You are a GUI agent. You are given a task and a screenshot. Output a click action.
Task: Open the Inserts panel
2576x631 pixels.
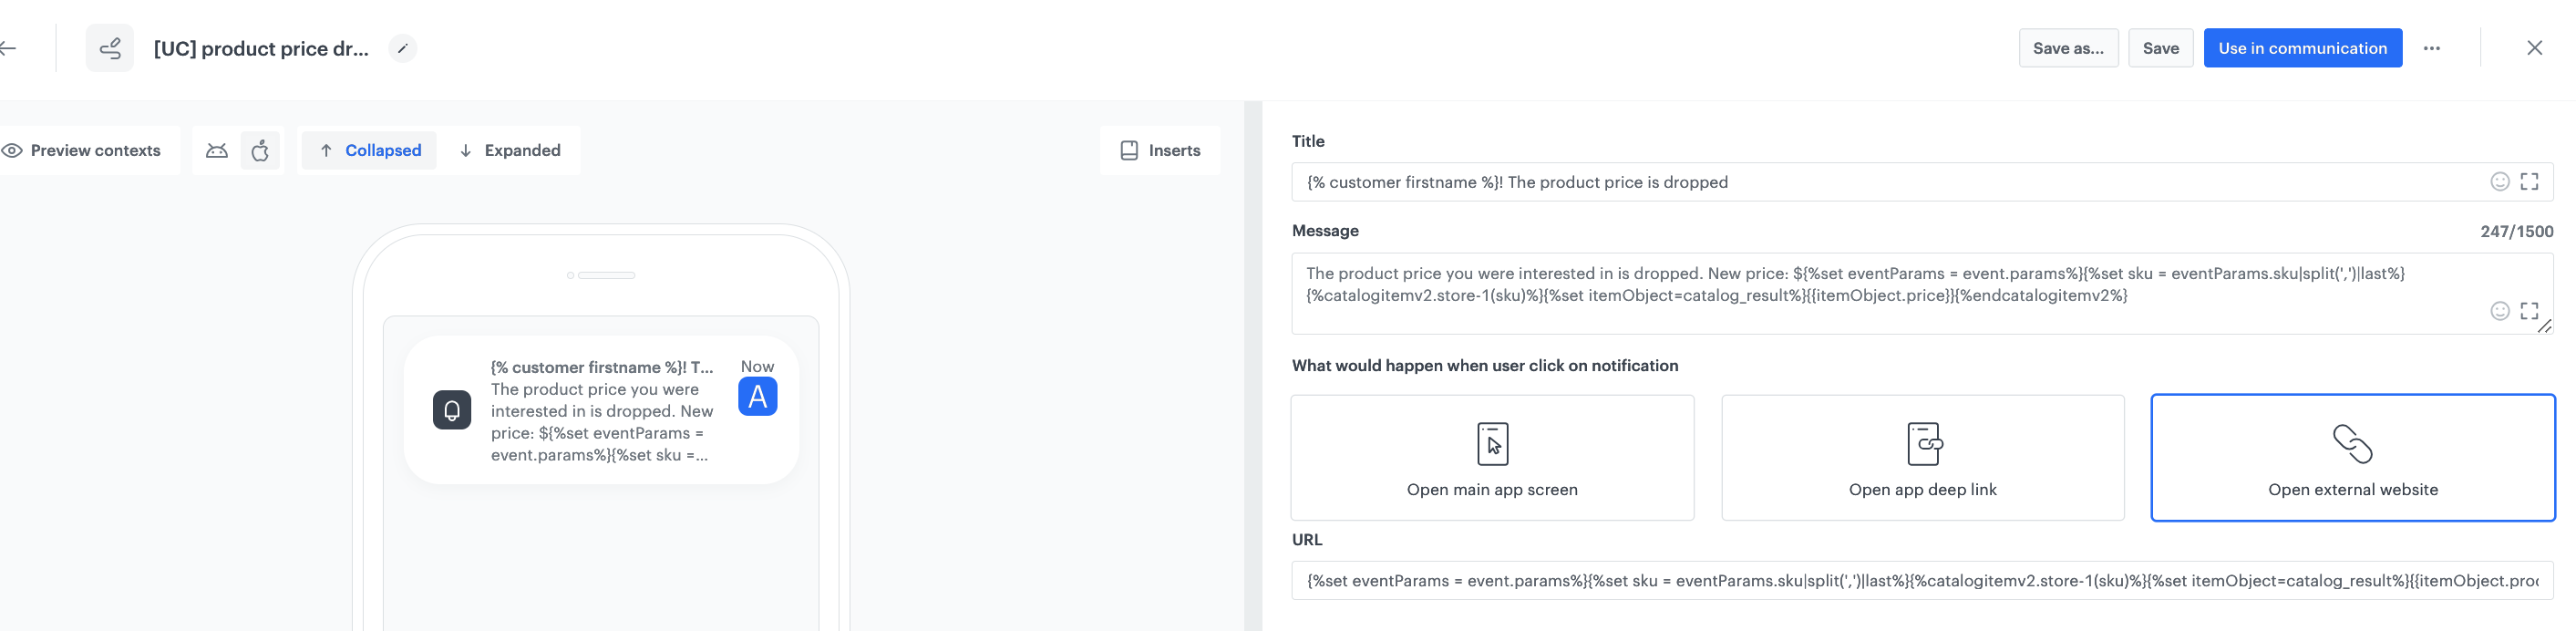(1160, 150)
